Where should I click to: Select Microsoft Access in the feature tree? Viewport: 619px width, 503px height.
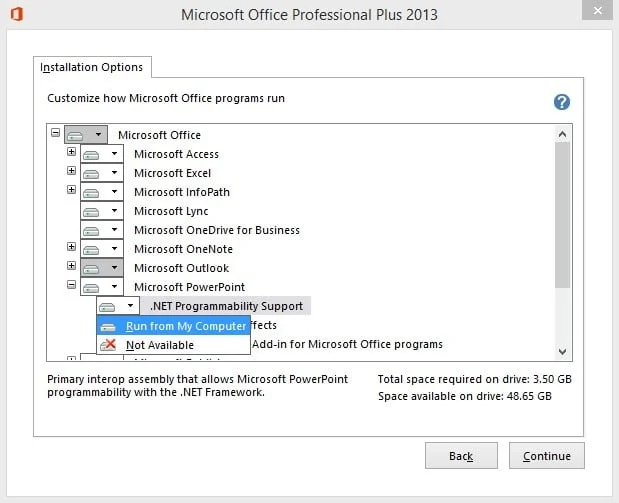(x=176, y=154)
